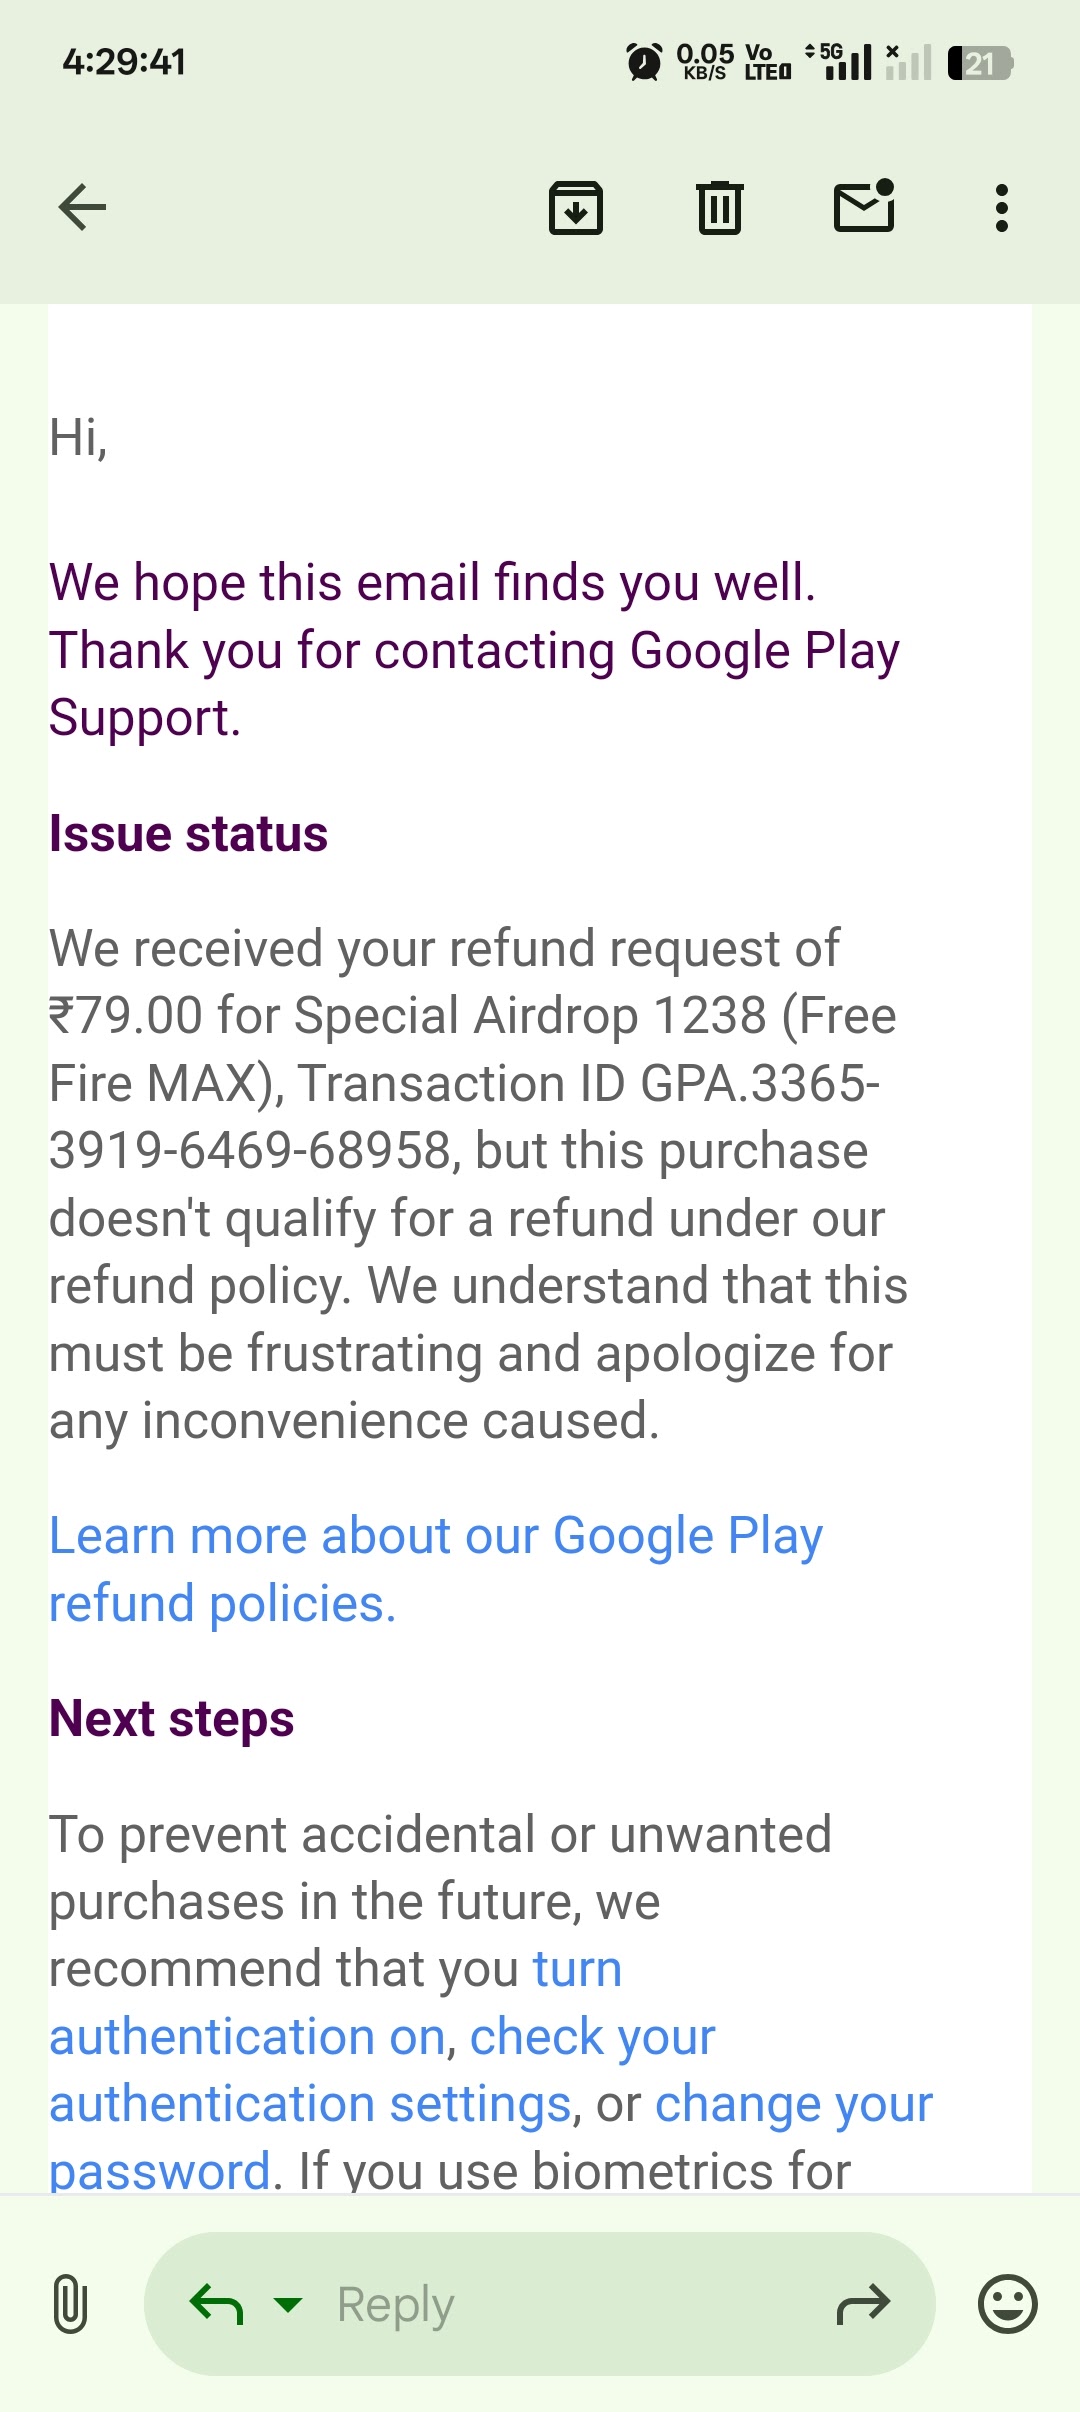Delete this email with trash icon
The width and height of the screenshot is (1080, 2412).
[719, 208]
